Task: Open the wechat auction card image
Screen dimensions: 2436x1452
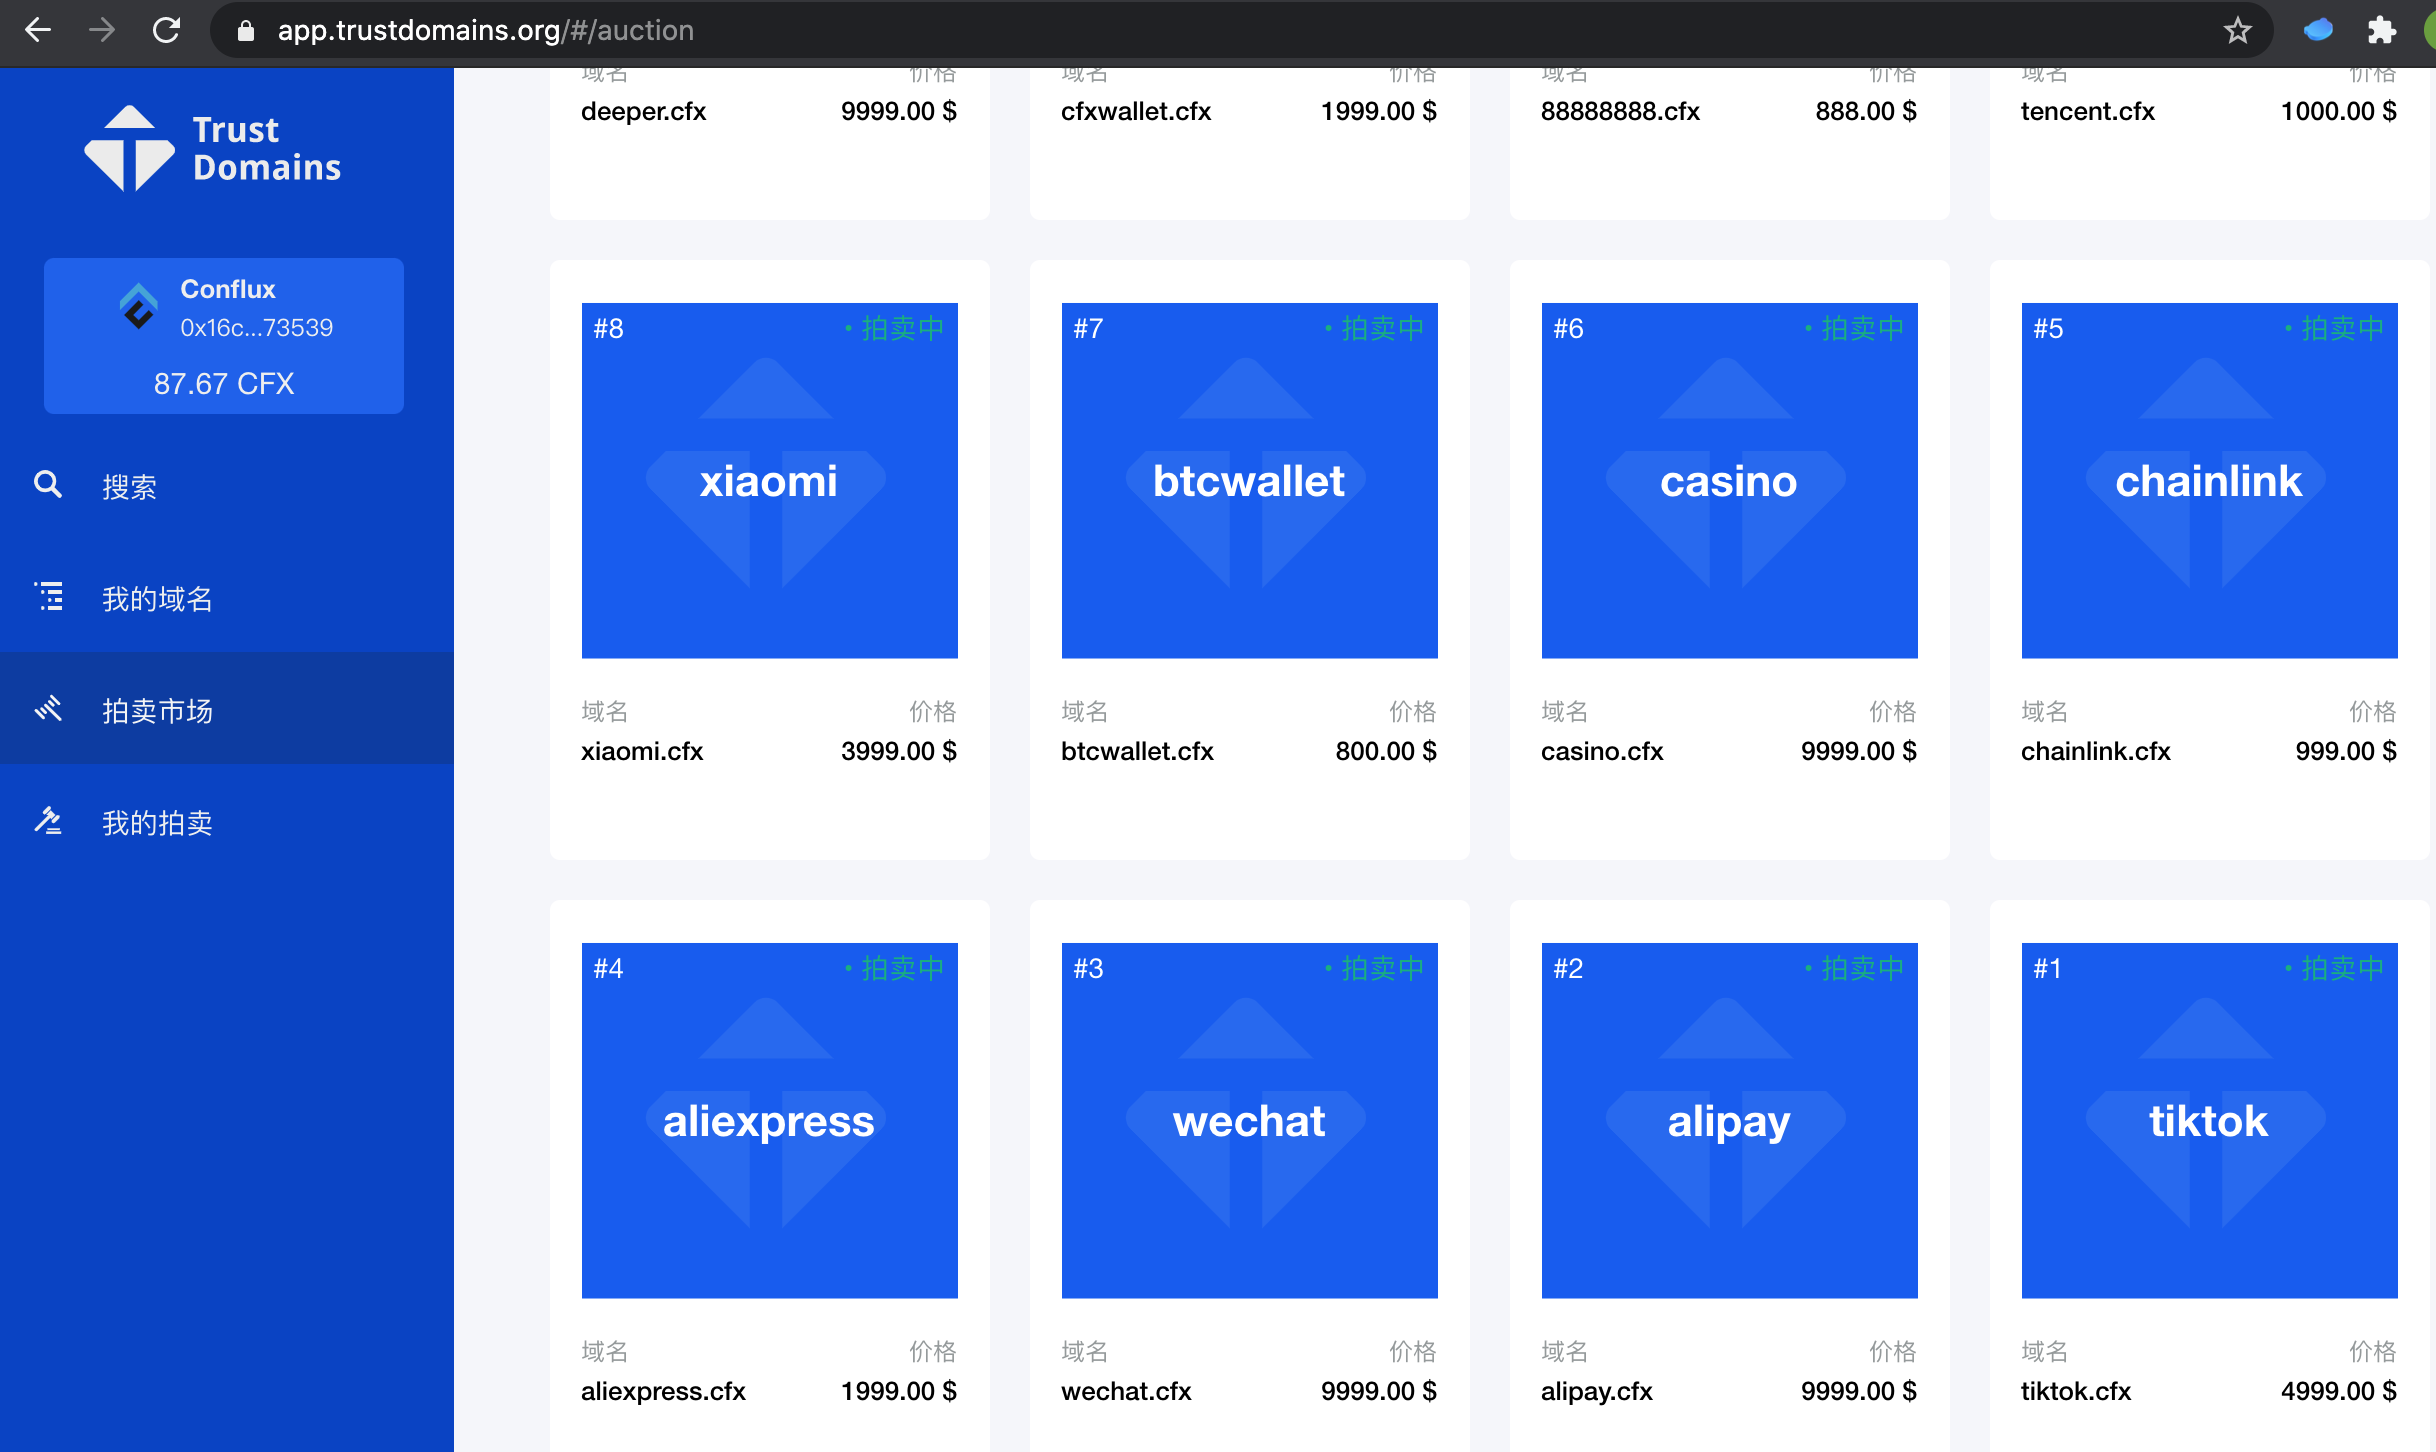Action: [x=1250, y=1121]
